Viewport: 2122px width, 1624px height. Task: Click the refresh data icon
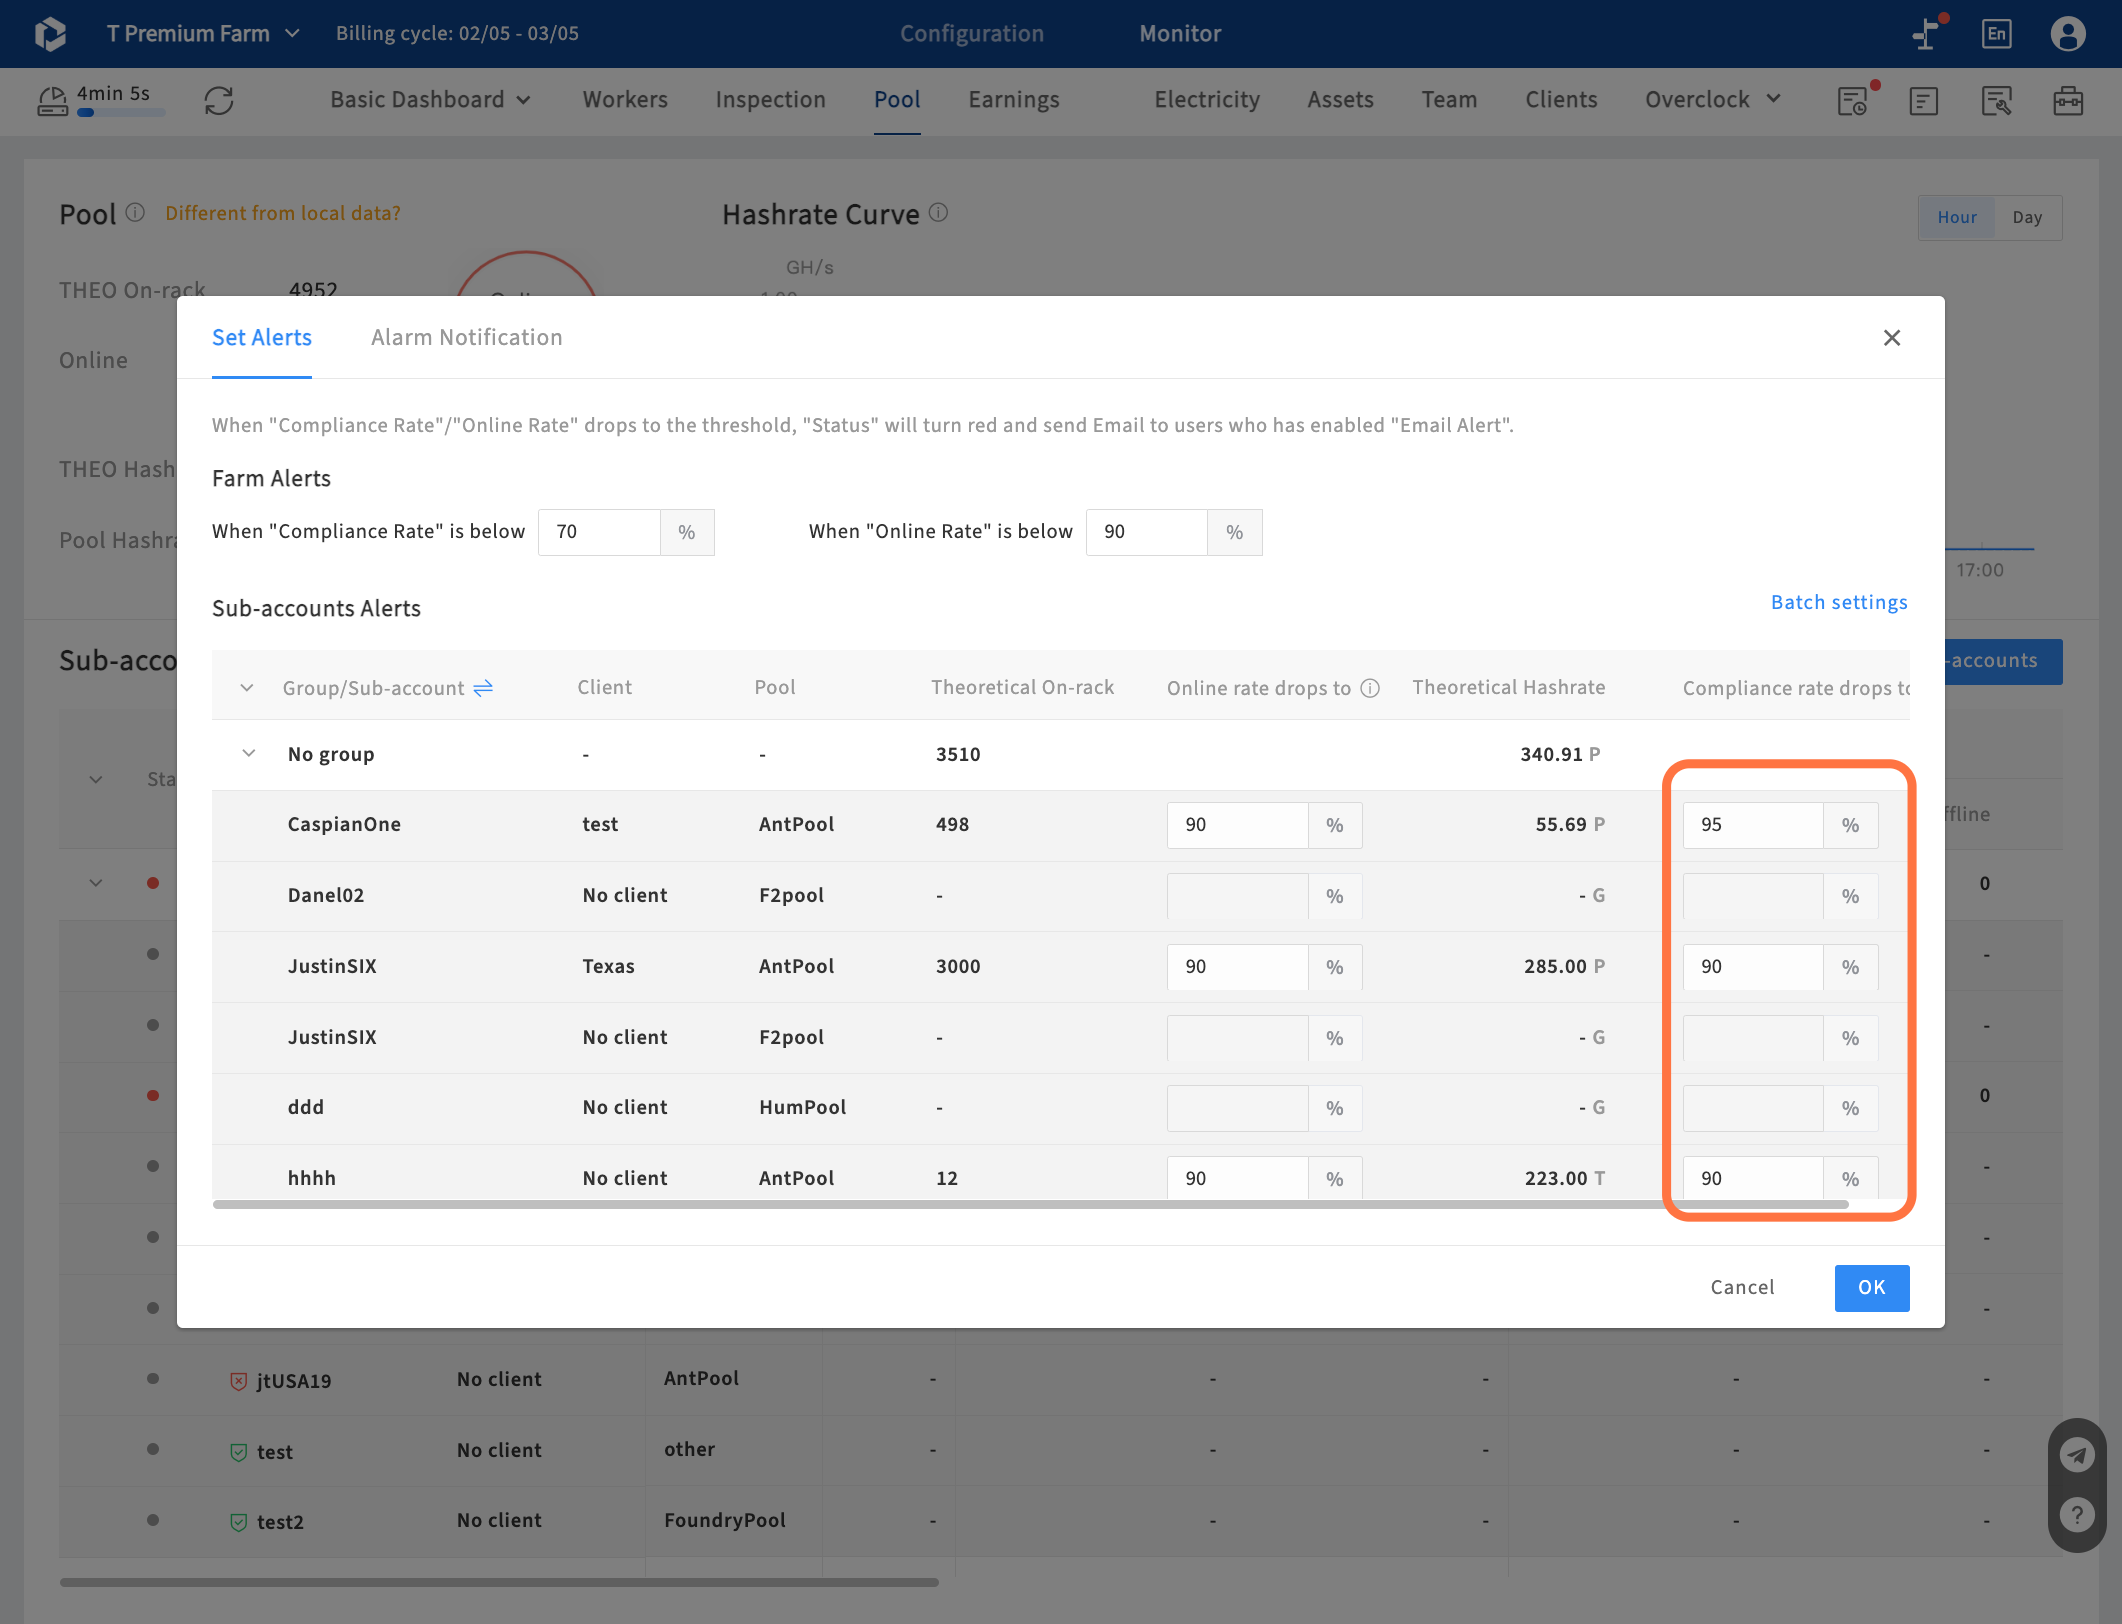(x=219, y=100)
